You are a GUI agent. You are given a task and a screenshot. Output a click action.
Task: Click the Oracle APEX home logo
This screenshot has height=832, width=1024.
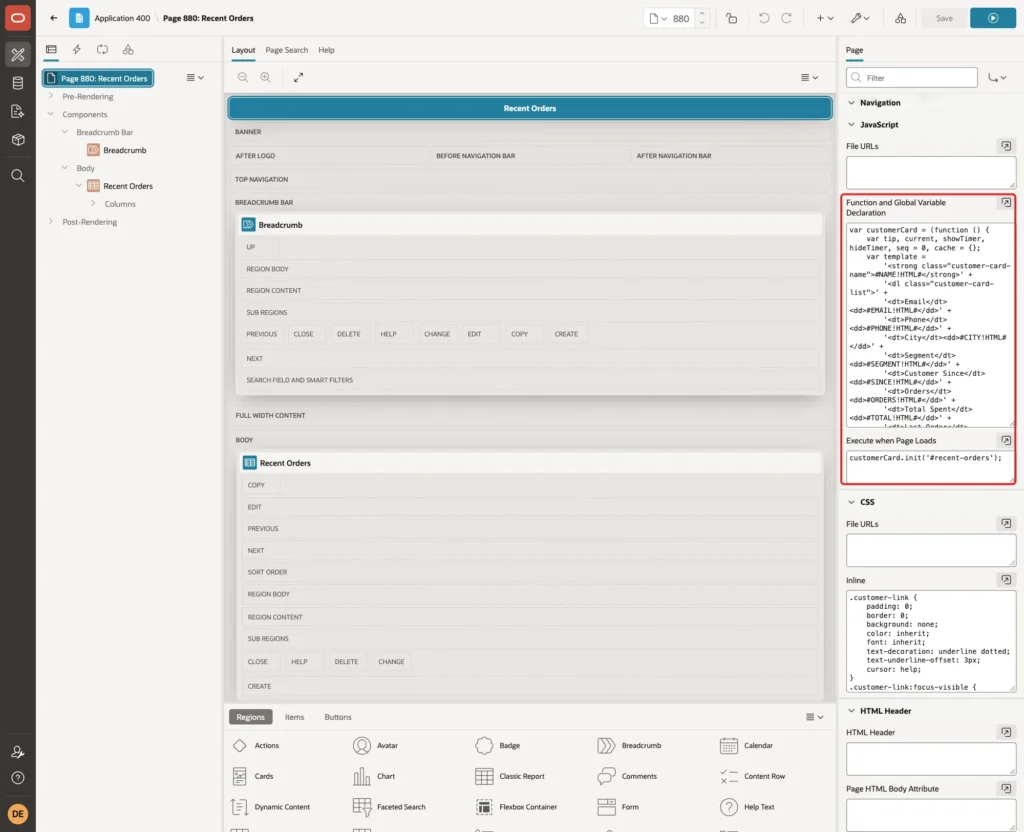[x=18, y=18]
